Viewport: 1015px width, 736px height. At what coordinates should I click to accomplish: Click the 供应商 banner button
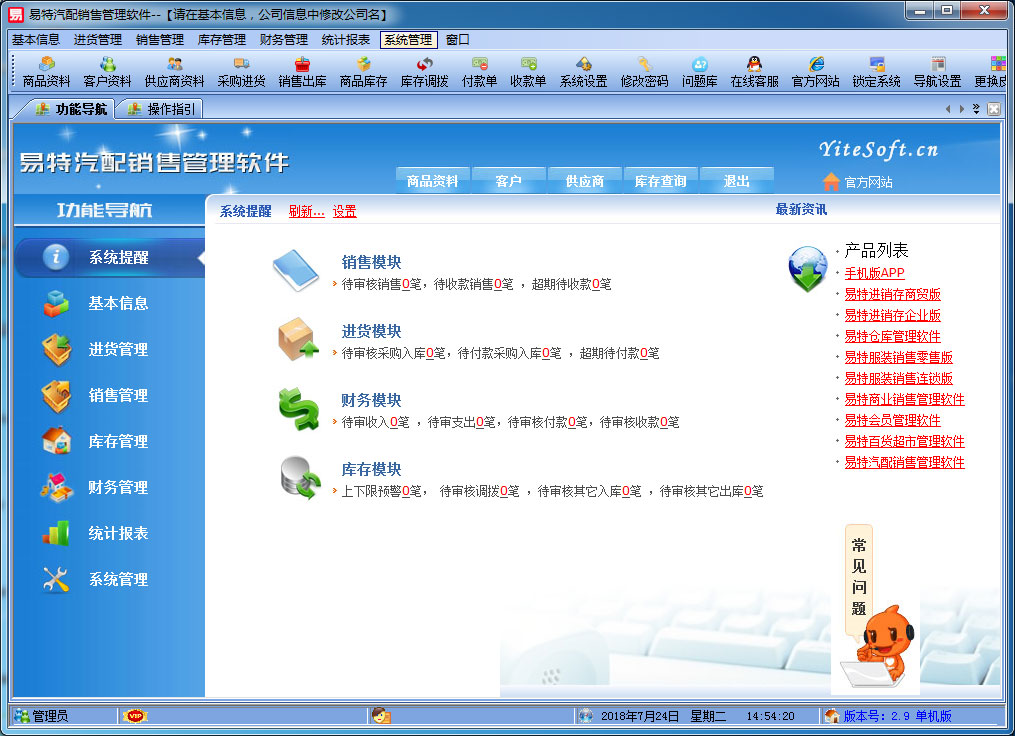click(x=585, y=181)
